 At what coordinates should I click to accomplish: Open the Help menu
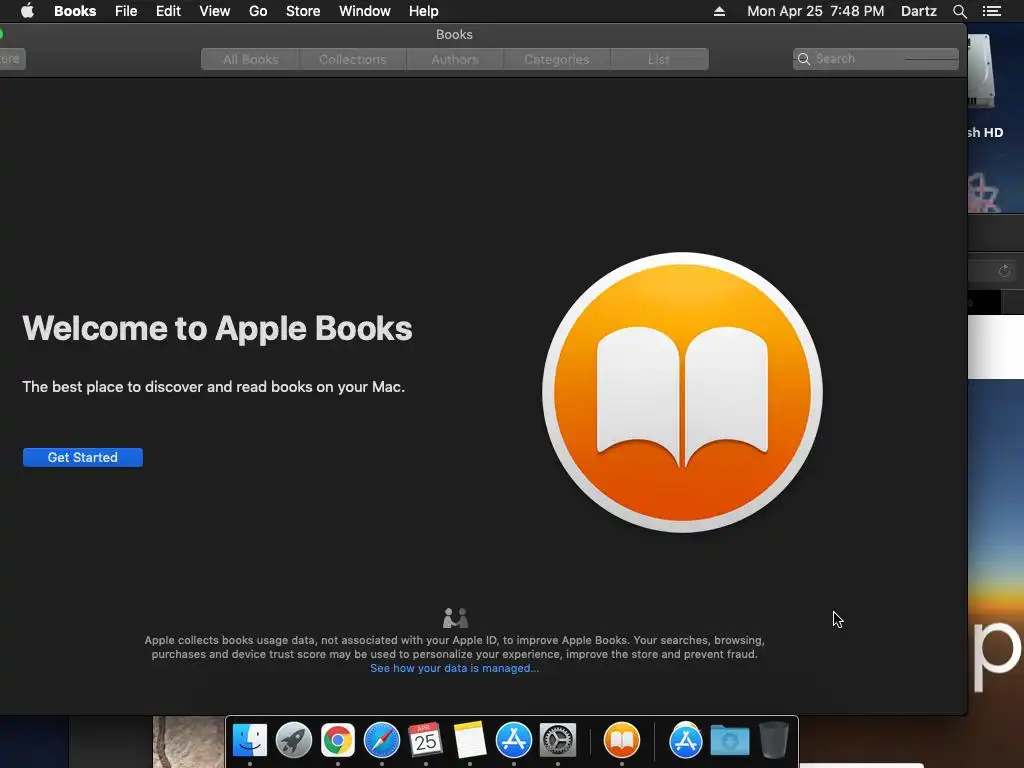[x=423, y=11]
